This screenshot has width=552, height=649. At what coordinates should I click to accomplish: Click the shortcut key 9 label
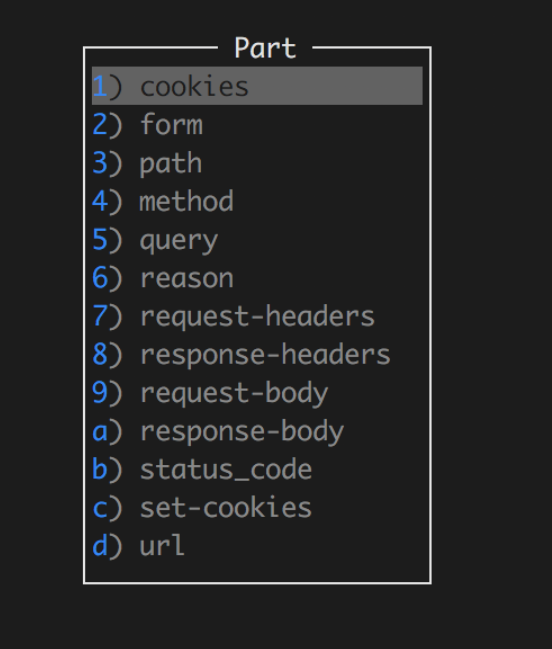(x=100, y=392)
